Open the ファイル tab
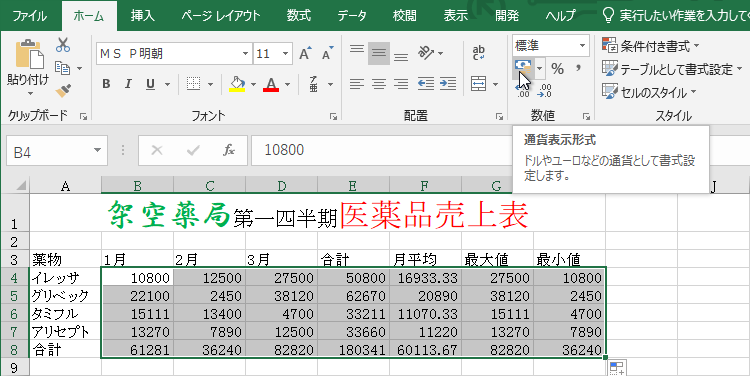 coord(30,16)
